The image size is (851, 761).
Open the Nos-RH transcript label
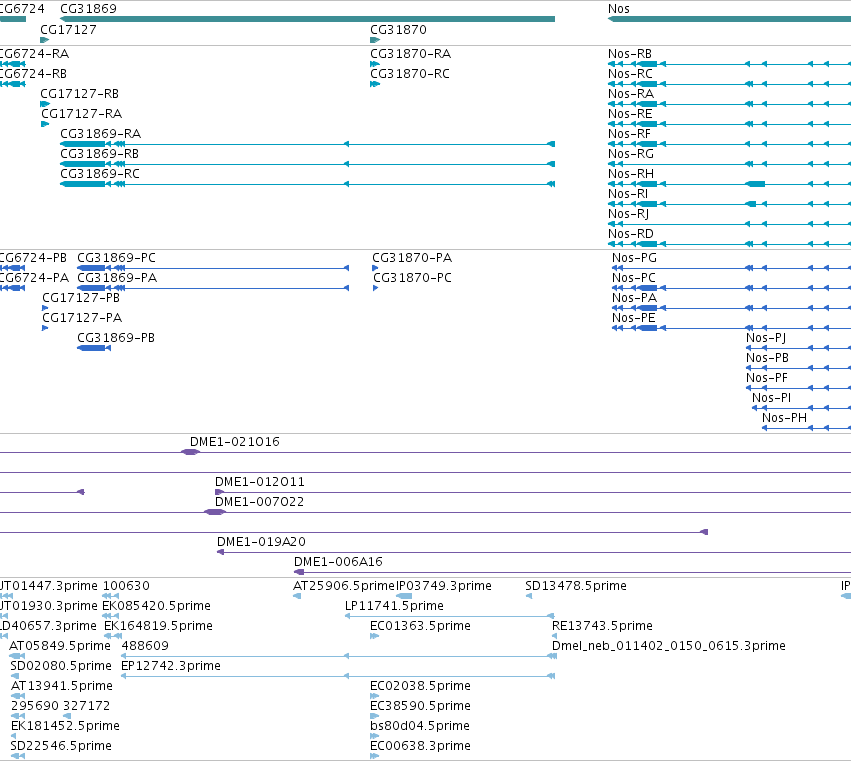631,174
